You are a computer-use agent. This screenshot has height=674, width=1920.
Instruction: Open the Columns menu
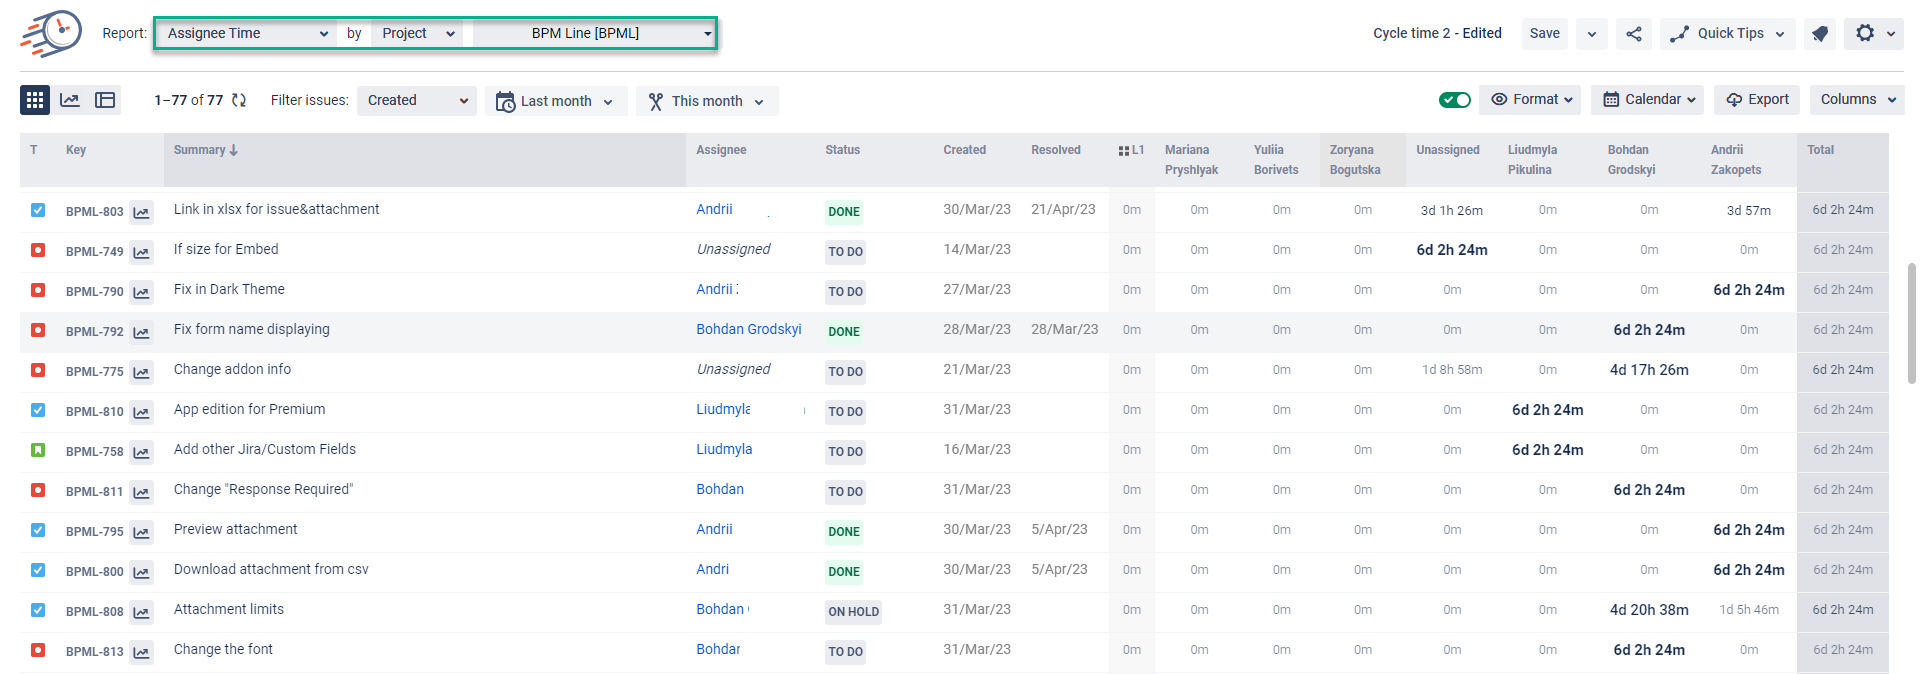[1857, 100]
